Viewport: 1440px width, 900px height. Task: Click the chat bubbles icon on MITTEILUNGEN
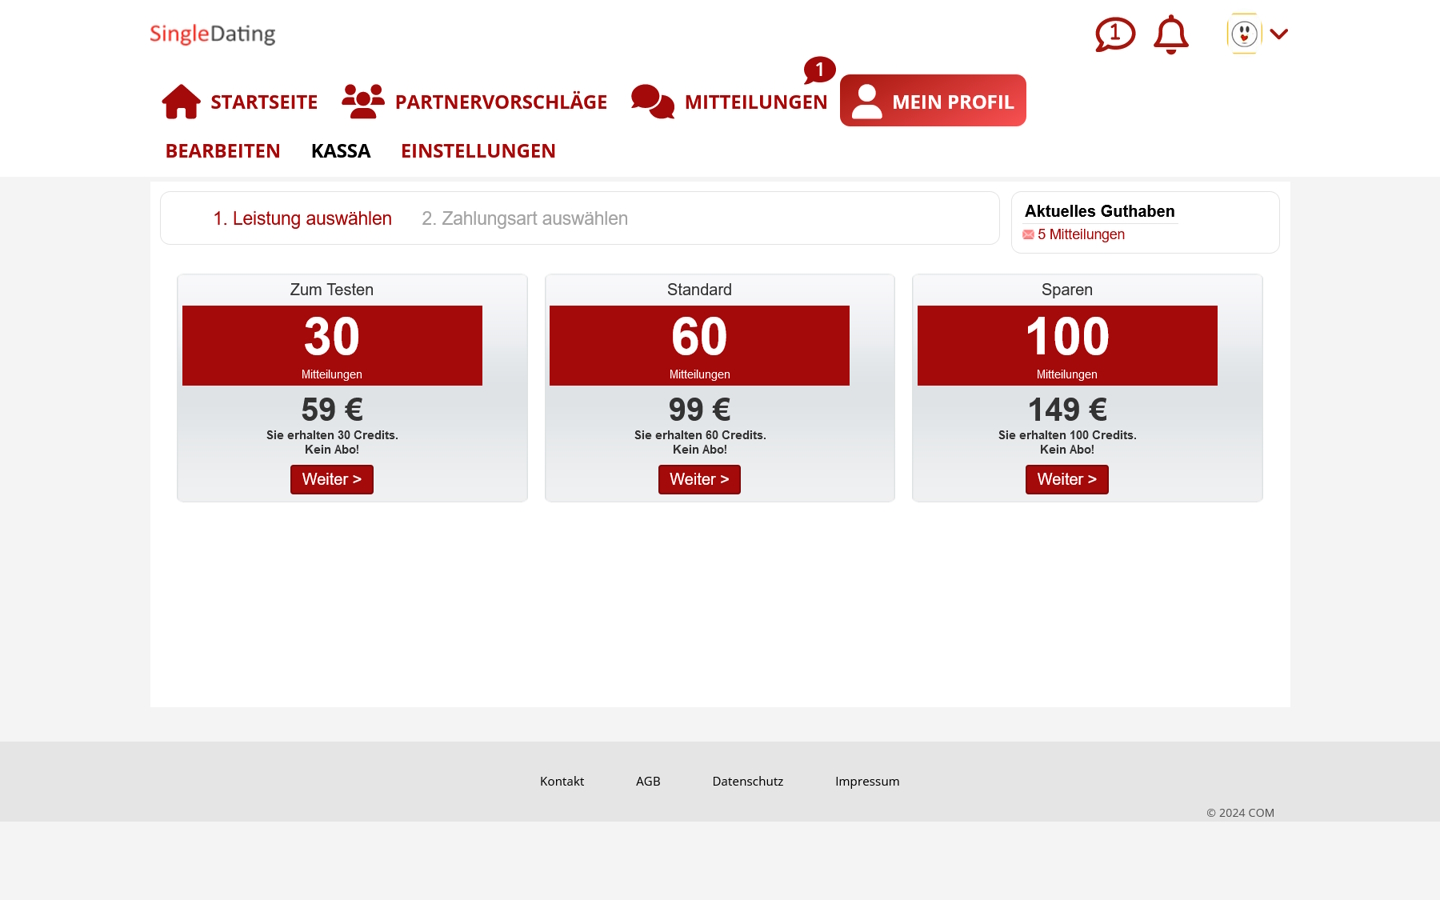pyautogui.click(x=652, y=101)
